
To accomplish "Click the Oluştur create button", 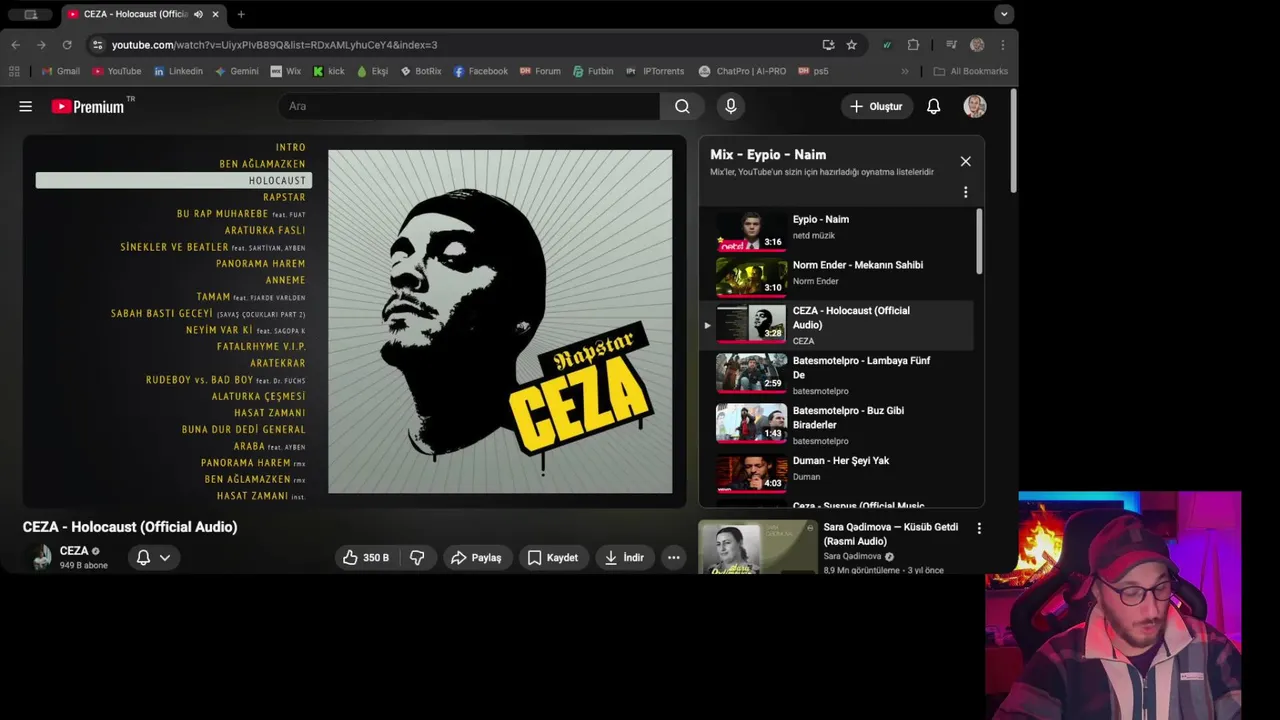I will click(876, 106).
